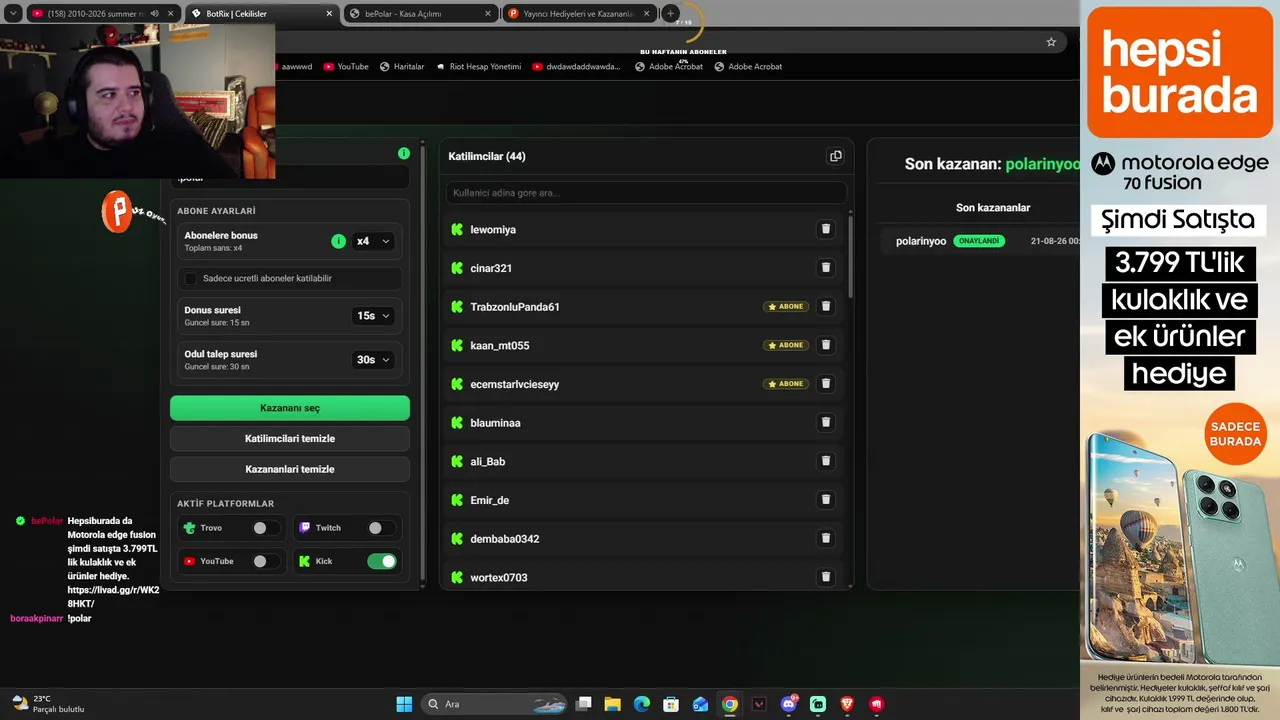Open the green info icon at panel top

[x=404, y=153]
